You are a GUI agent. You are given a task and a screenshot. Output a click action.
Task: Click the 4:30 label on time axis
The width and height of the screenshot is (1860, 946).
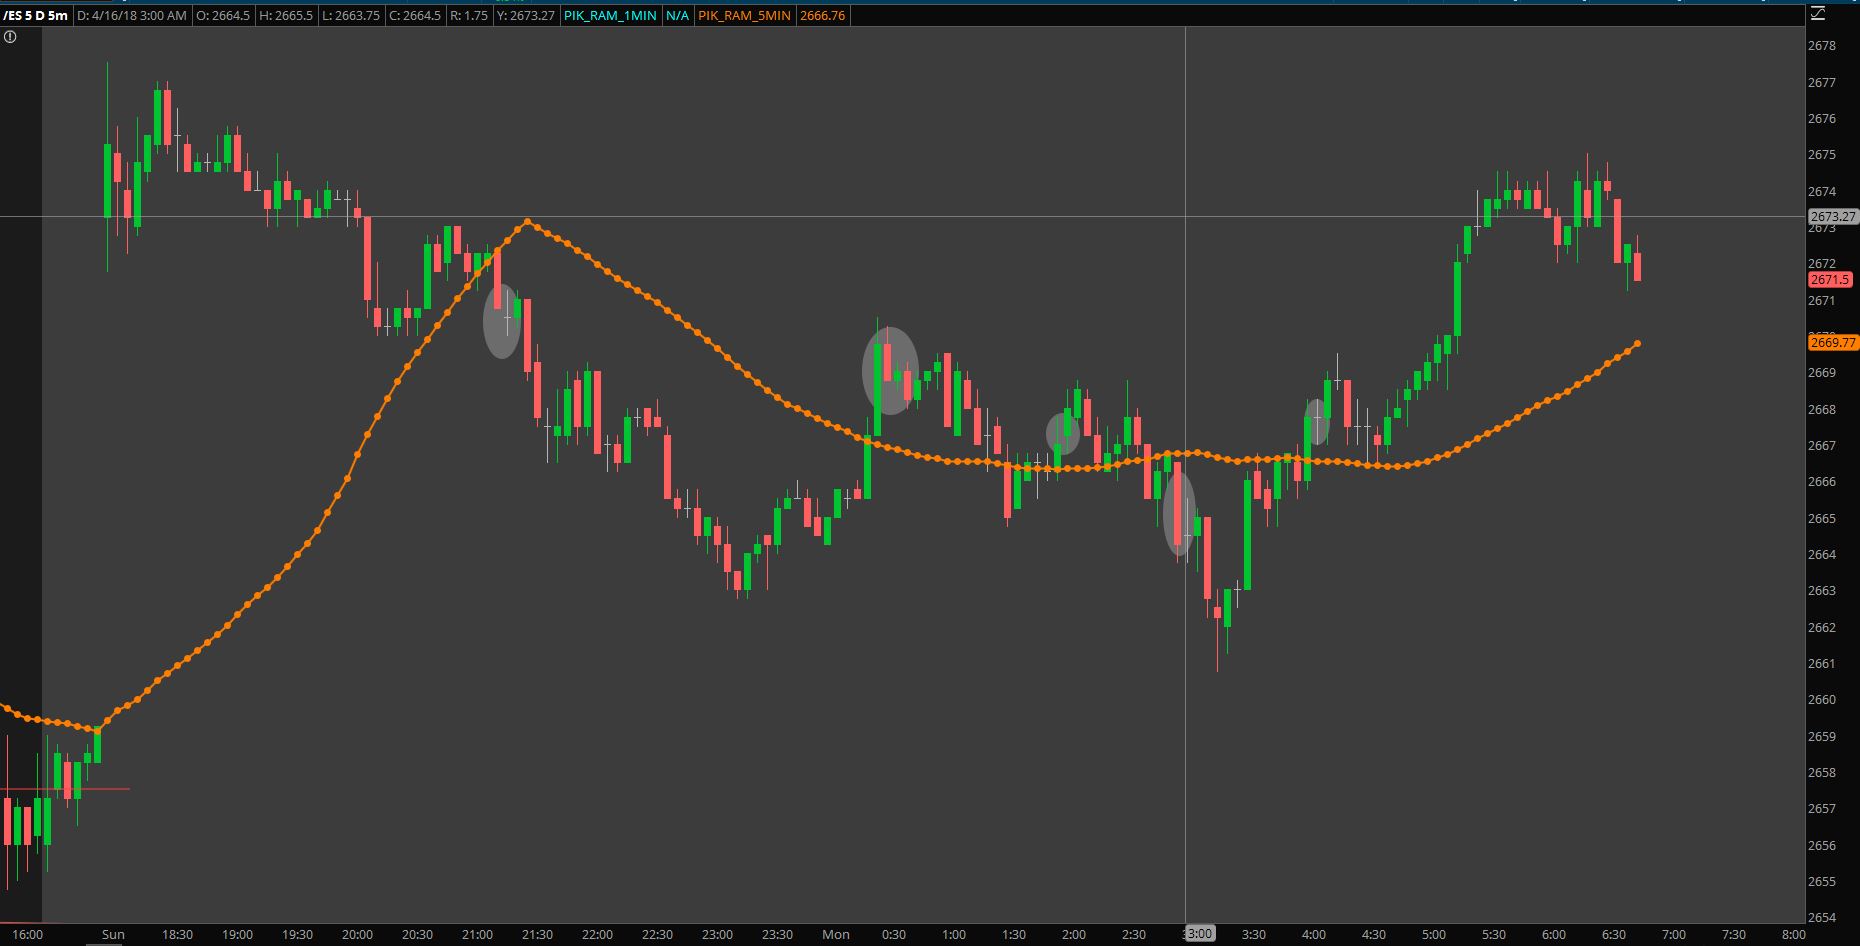click(1374, 935)
